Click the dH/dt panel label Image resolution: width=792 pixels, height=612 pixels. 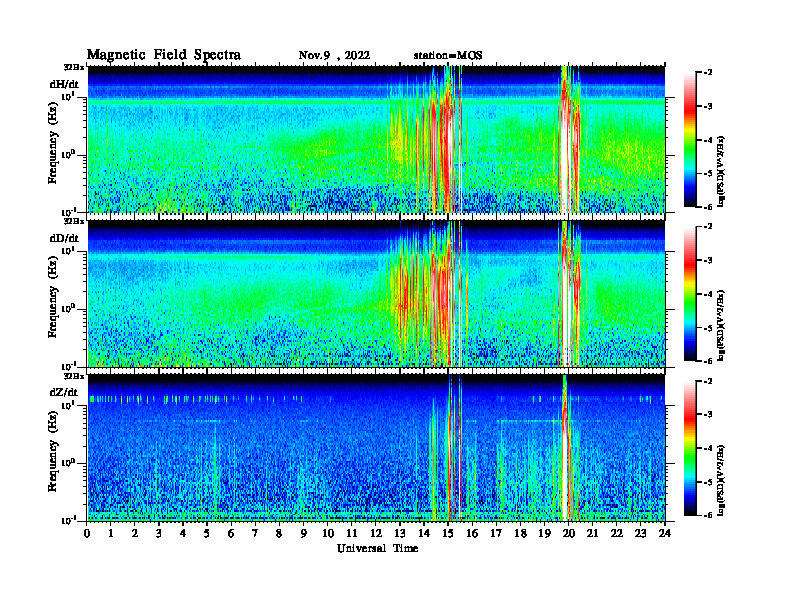(x=64, y=85)
